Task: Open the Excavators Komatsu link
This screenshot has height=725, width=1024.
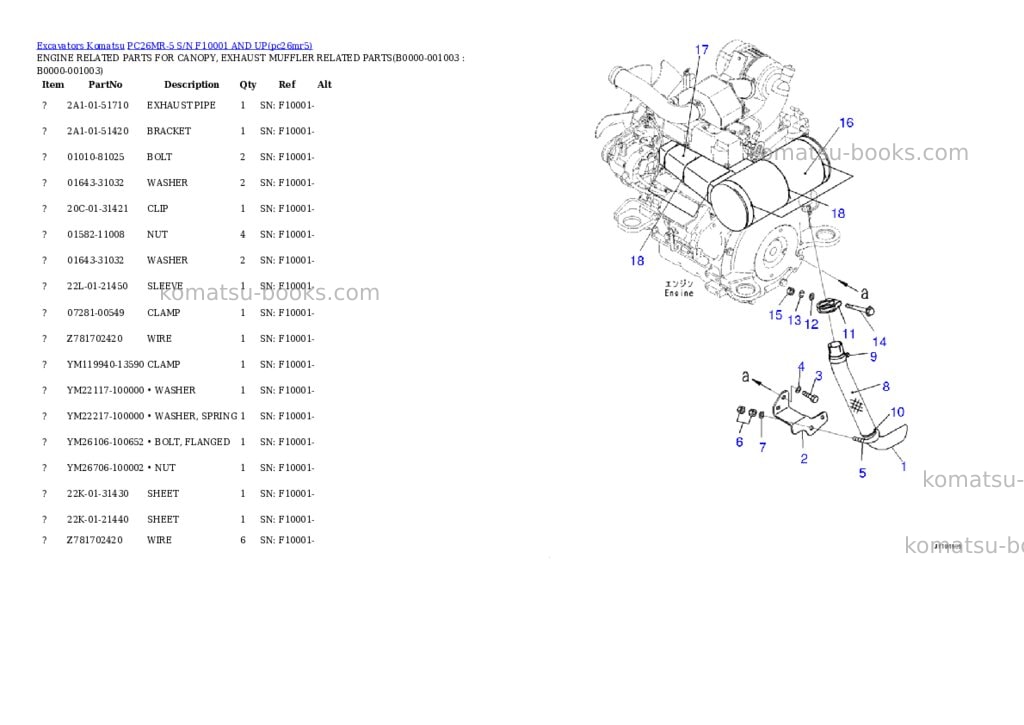Action: pyautogui.click(x=80, y=46)
